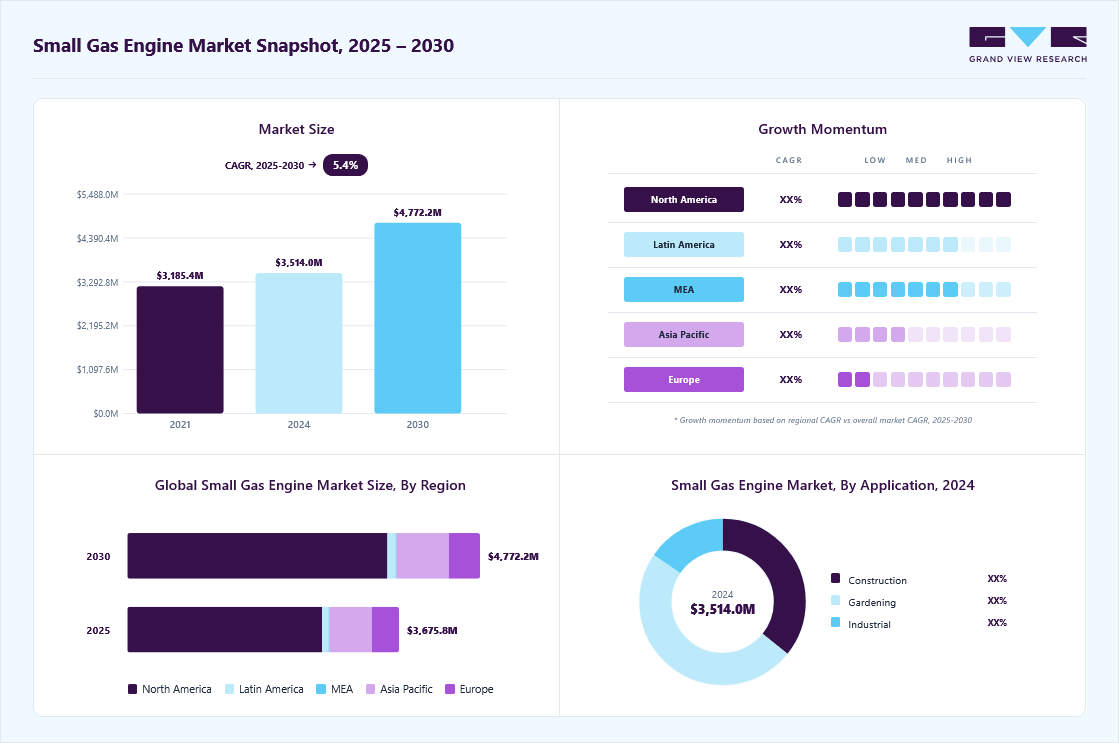Viewport: 1120px width, 743px height.
Task: Click the Europe XX% CAGR value
Action: point(791,379)
